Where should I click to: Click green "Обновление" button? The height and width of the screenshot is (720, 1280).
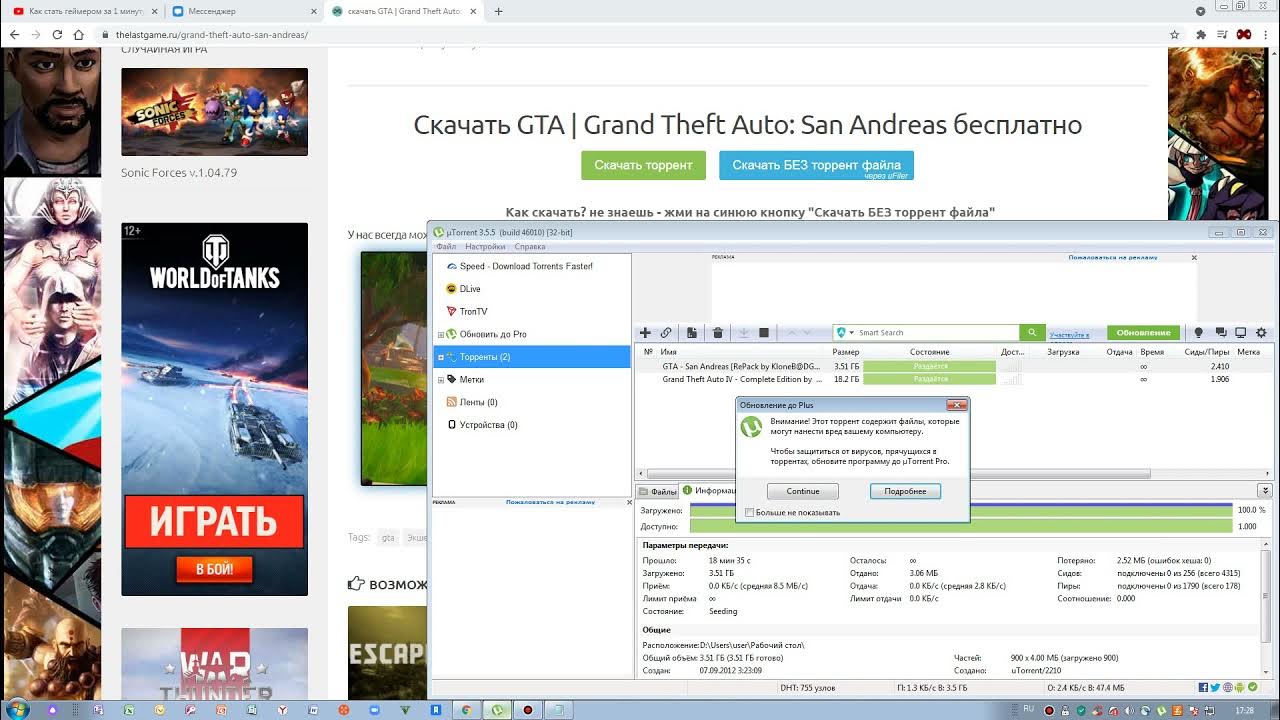click(x=1143, y=333)
